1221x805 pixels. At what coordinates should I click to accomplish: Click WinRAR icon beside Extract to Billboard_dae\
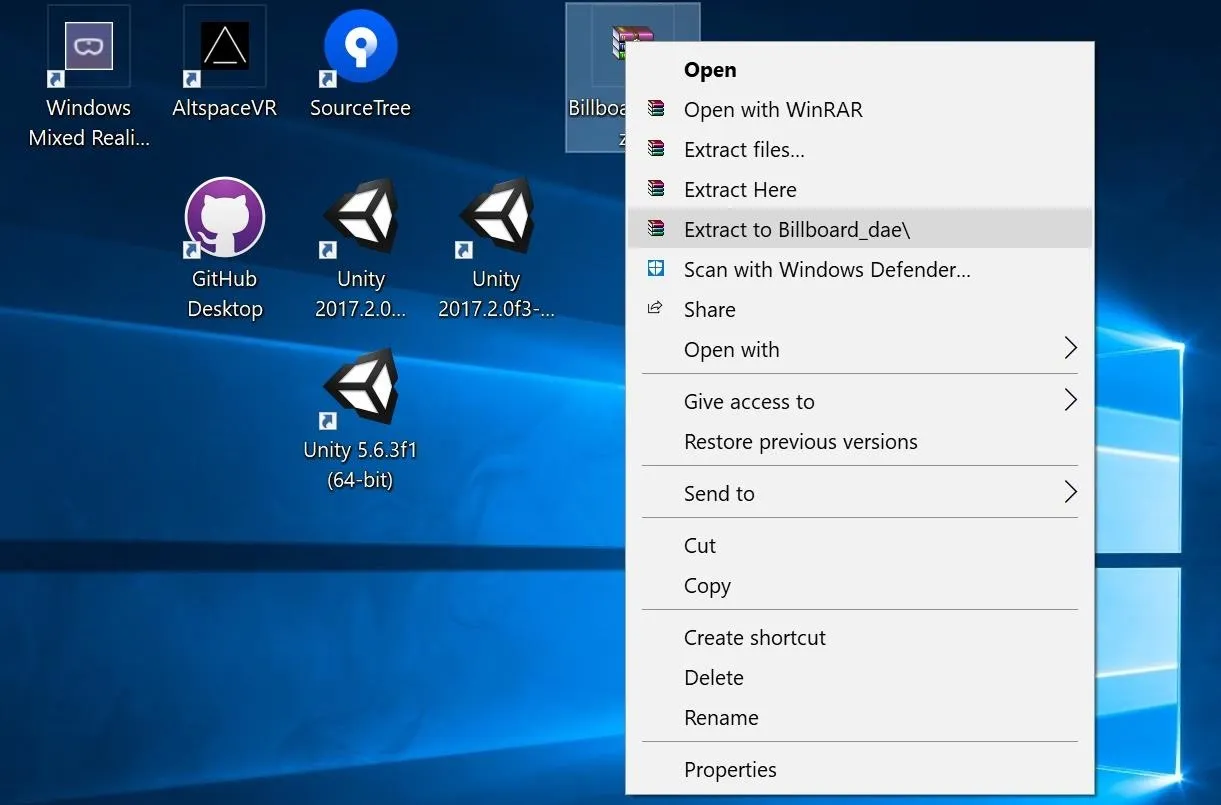click(656, 229)
